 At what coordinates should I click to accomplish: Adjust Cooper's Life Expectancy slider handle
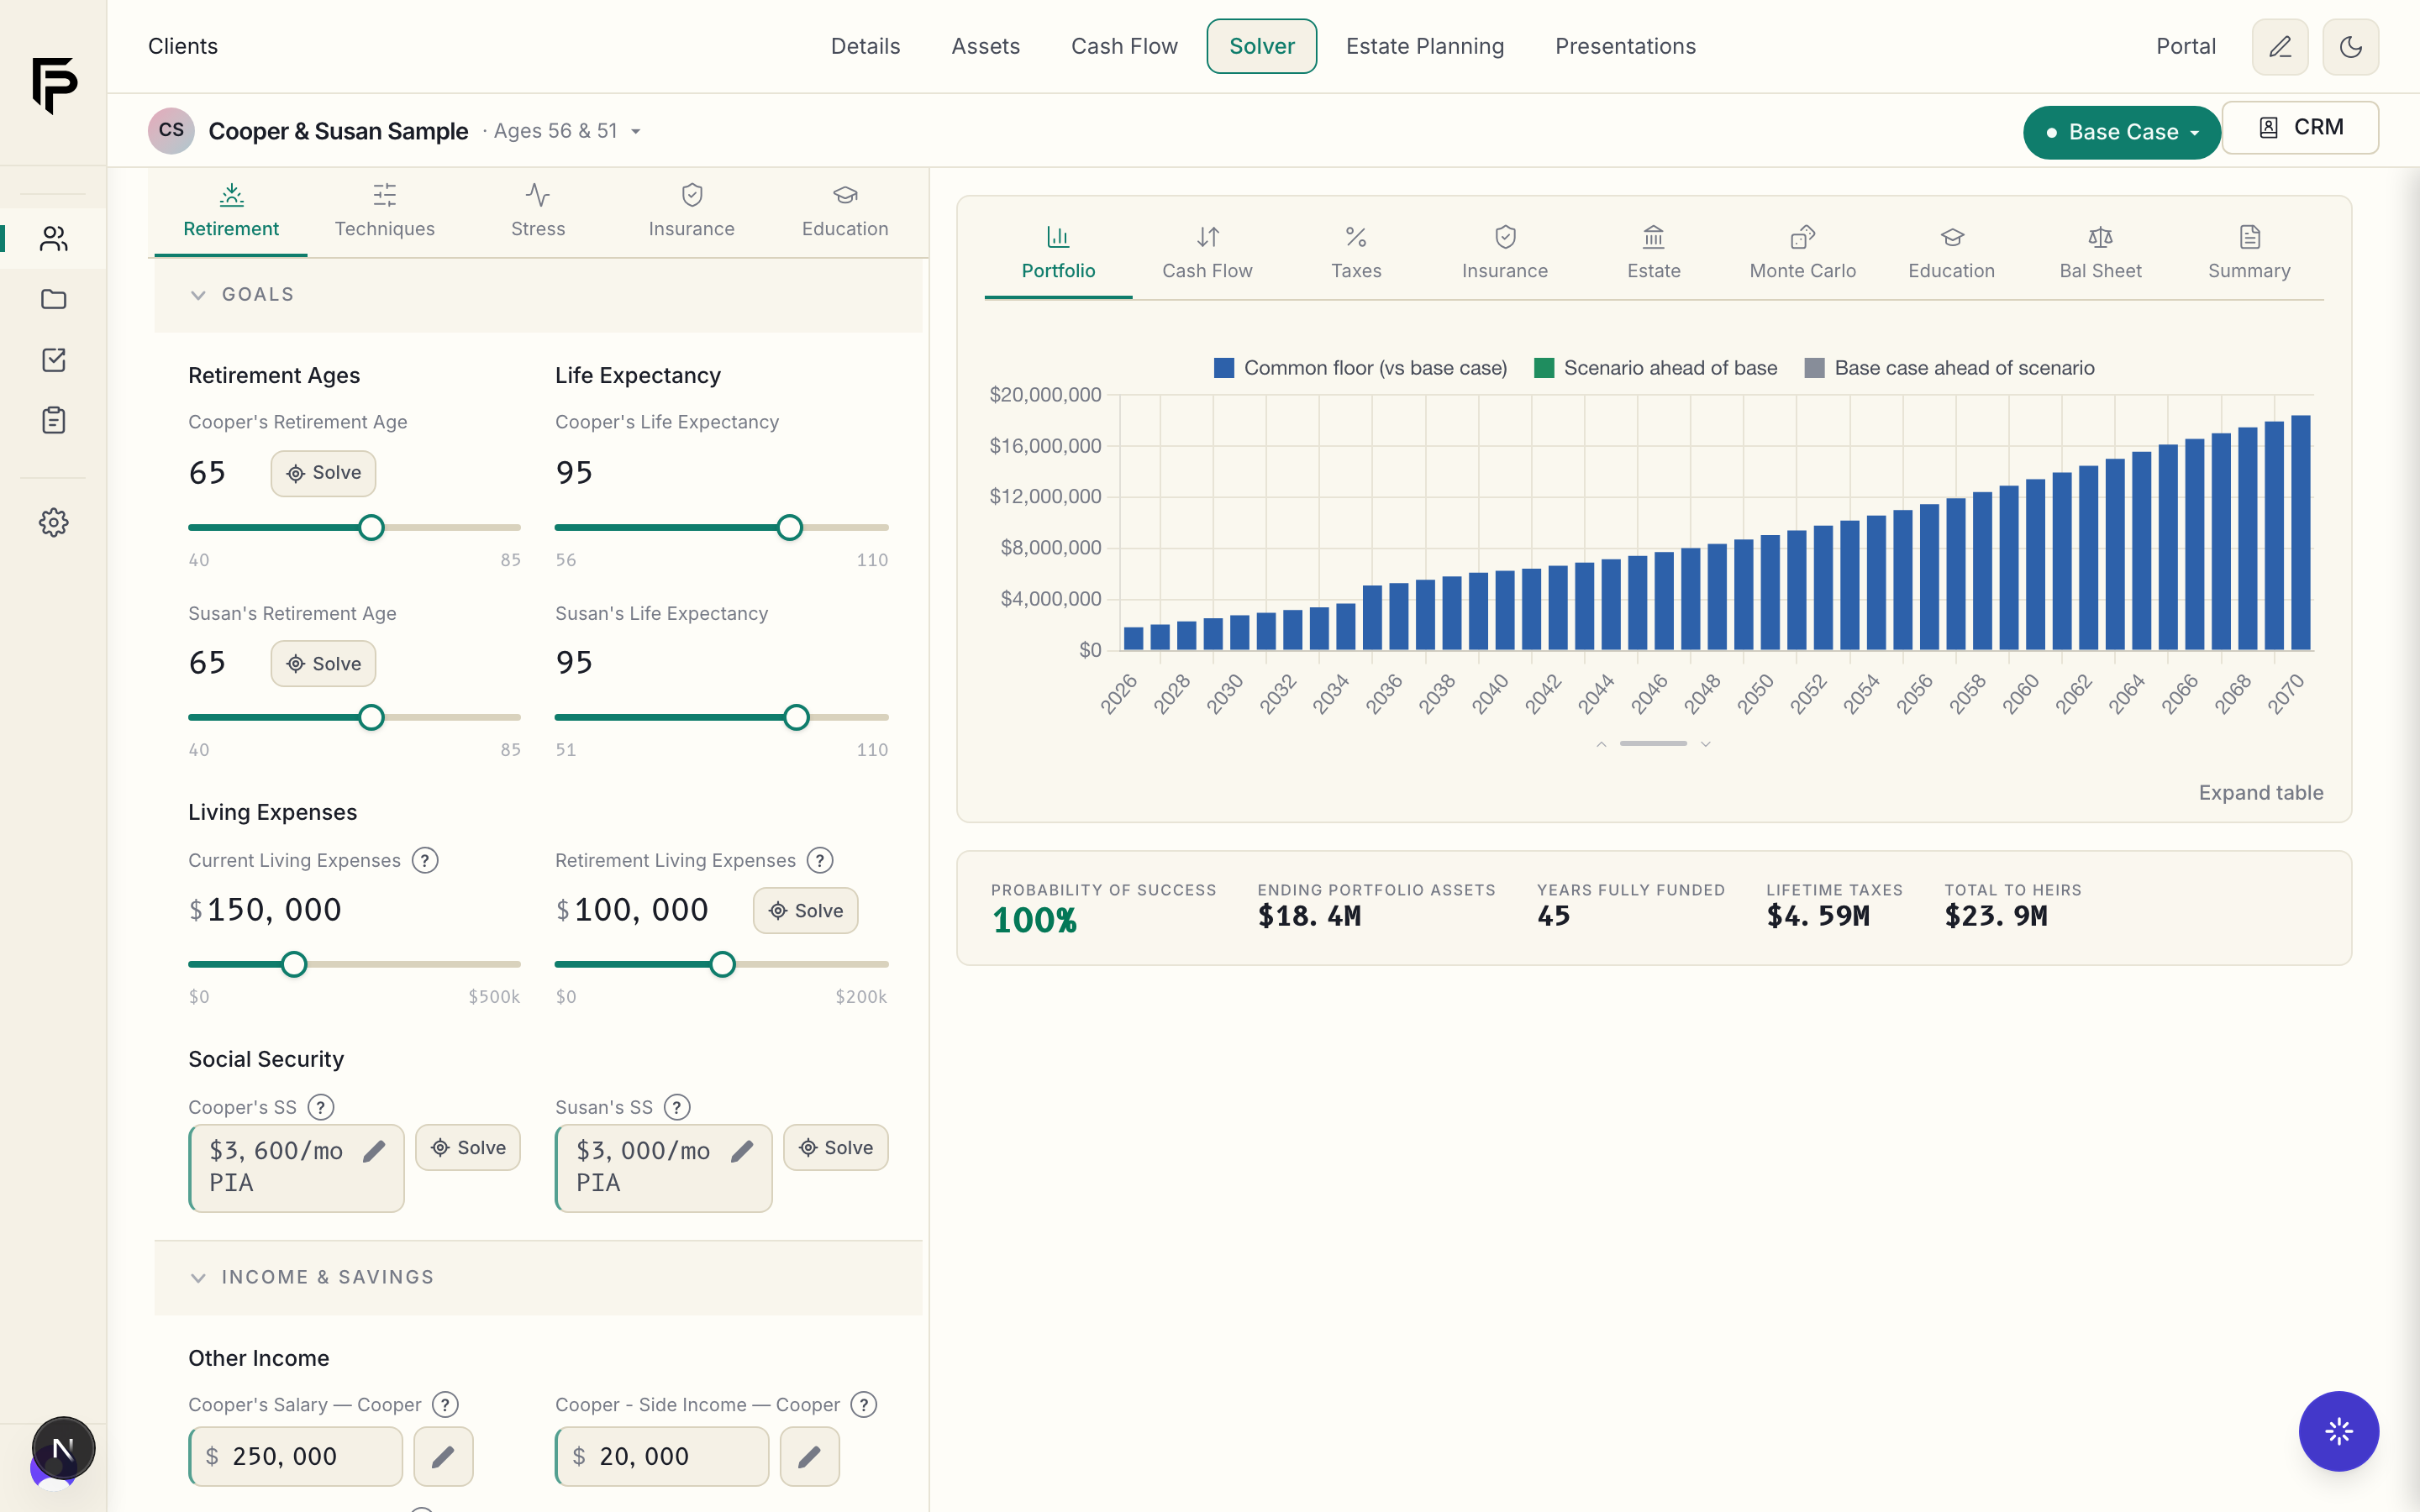789,528
